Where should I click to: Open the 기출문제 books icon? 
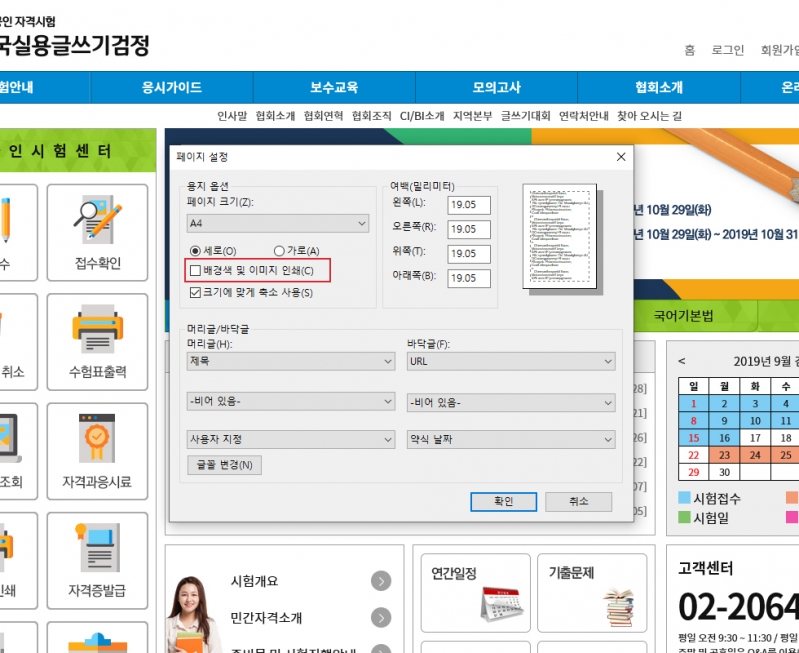click(x=619, y=607)
